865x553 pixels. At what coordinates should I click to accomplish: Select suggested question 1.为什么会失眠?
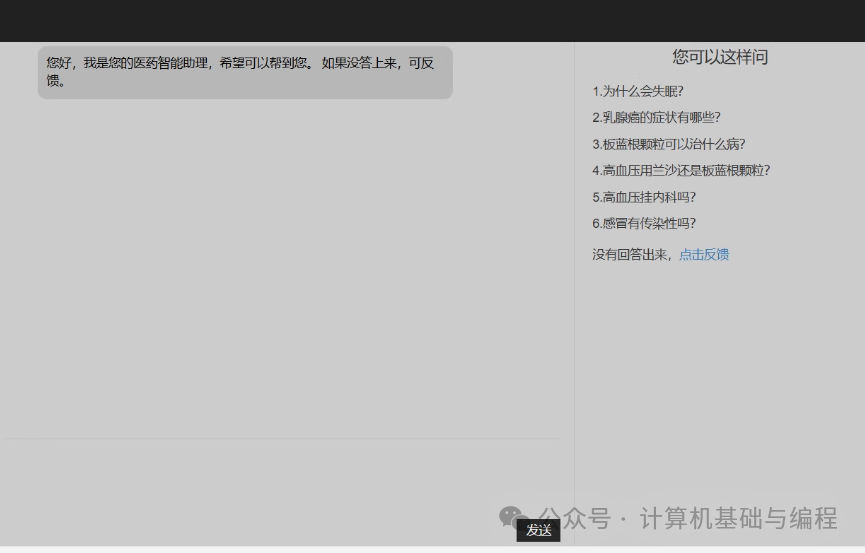pyautogui.click(x=638, y=91)
